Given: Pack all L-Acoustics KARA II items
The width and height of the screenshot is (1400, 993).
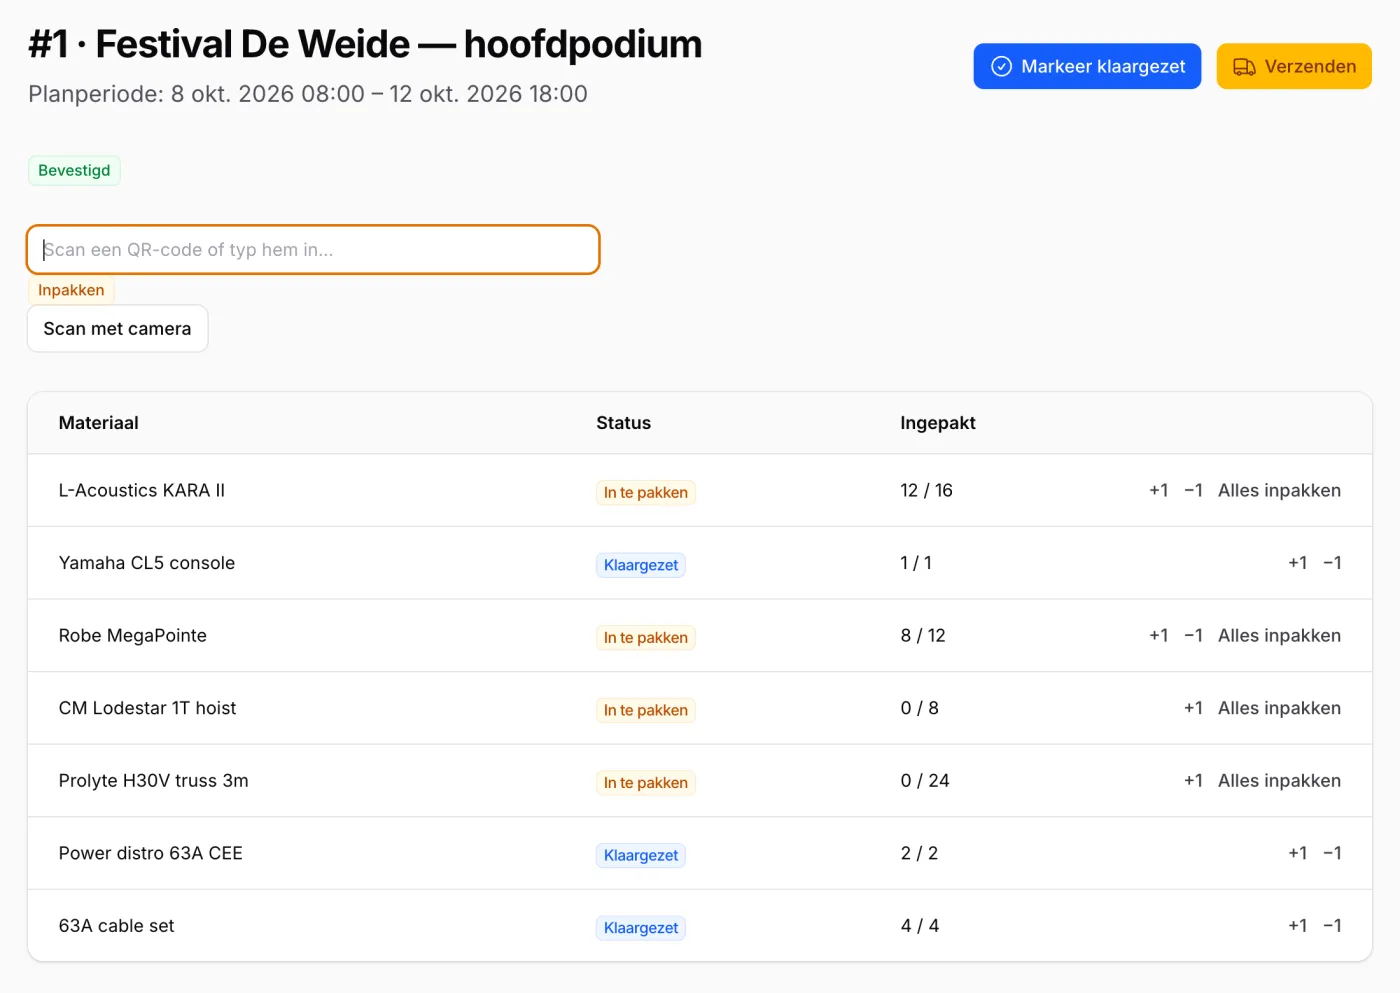Looking at the screenshot, I should [x=1279, y=491].
